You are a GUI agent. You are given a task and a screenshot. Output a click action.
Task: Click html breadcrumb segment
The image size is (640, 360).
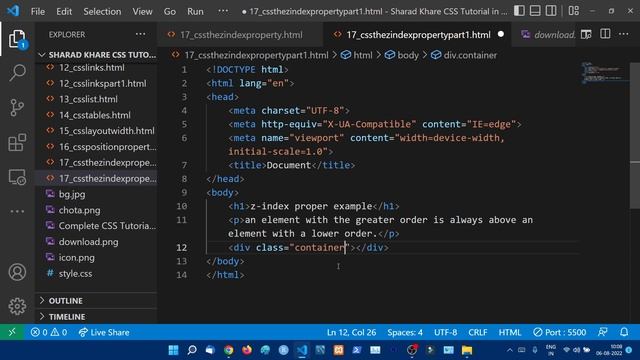tap(357, 55)
